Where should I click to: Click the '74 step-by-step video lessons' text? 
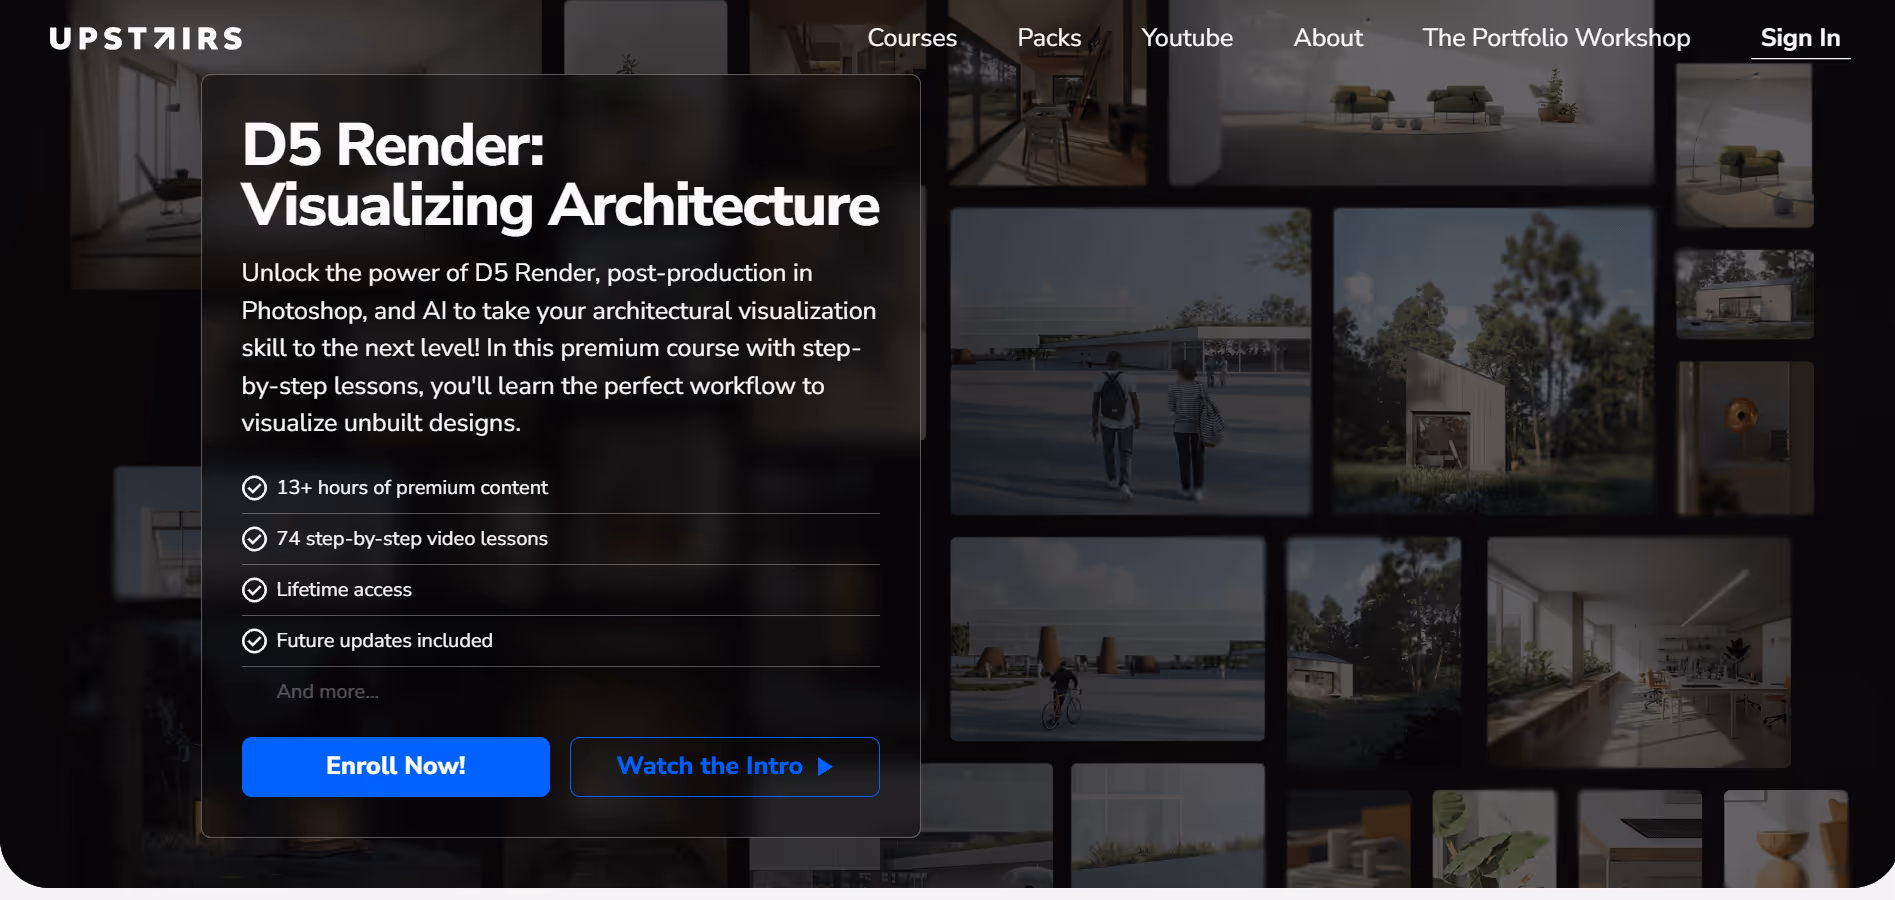[412, 539]
